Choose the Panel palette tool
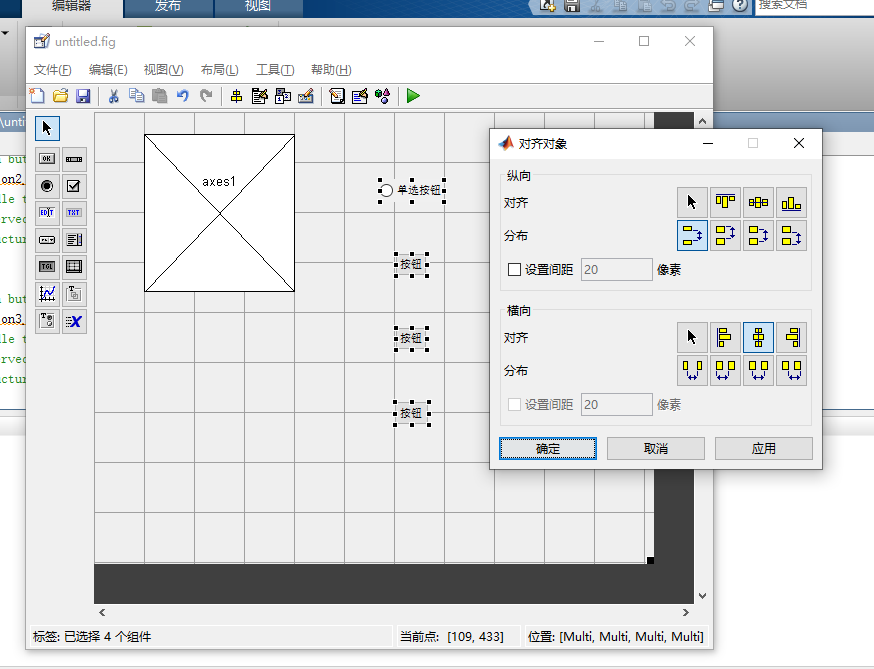 tap(74, 293)
